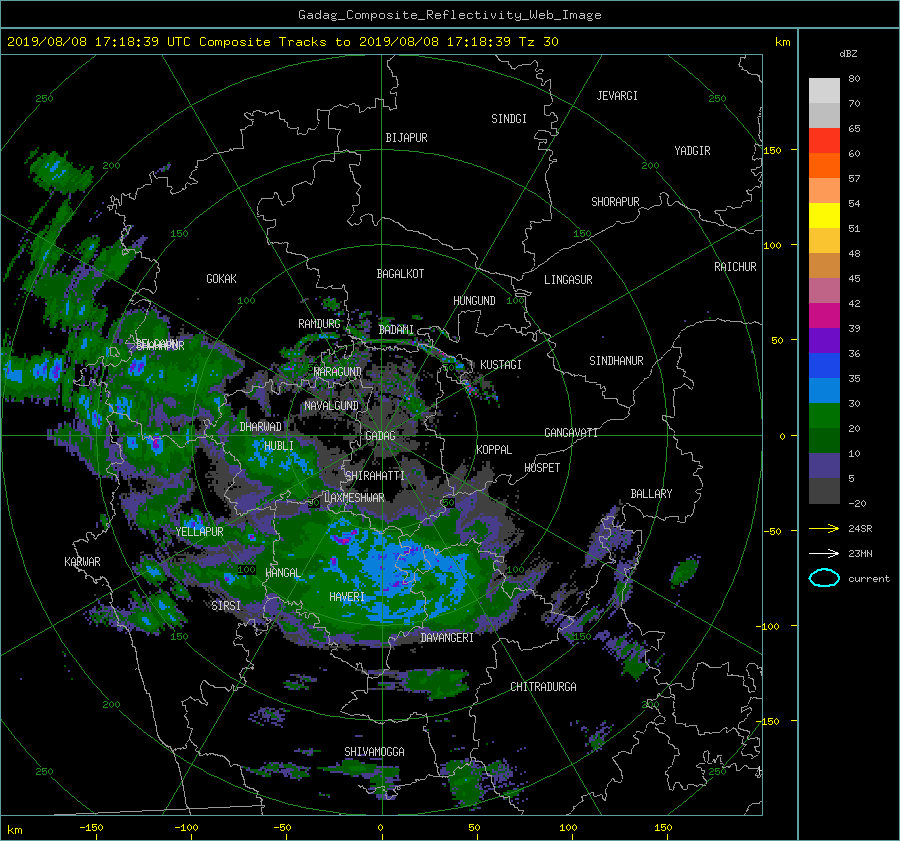Click the HOSPET city label
This screenshot has width=900, height=841.
[x=542, y=468]
